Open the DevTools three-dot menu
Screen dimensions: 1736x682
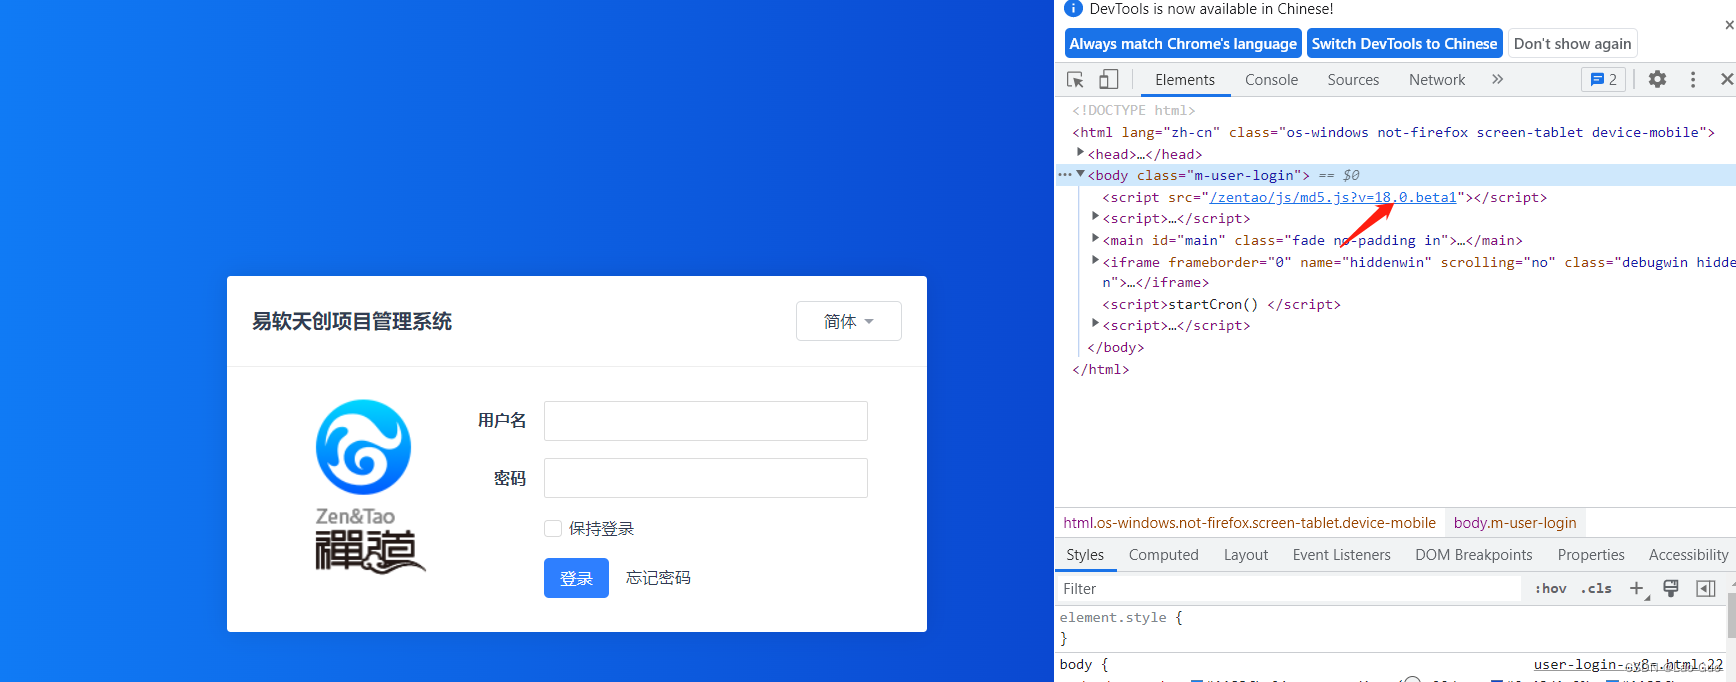(x=1693, y=79)
